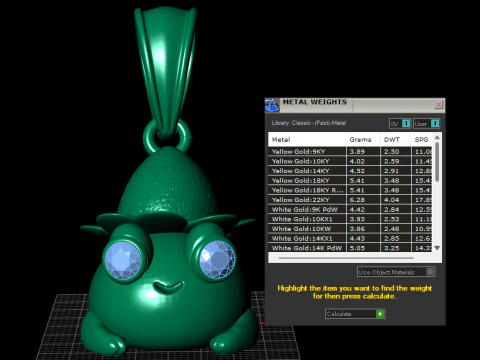Click the 2.91 DWT value
The width and height of the screenshot is (480, 360).
coord(391,171)
